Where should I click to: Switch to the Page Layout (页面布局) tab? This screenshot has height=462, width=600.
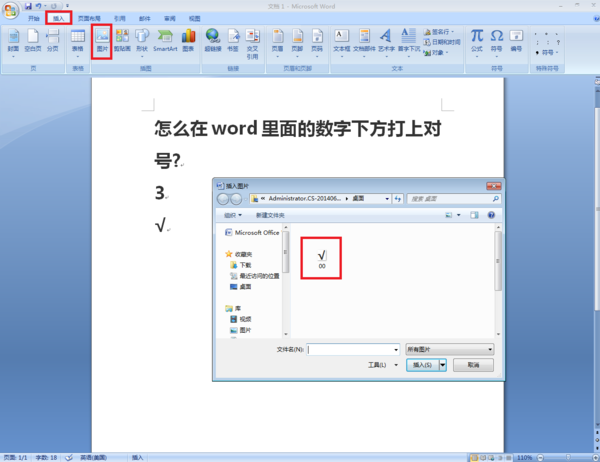coord(89,18)
